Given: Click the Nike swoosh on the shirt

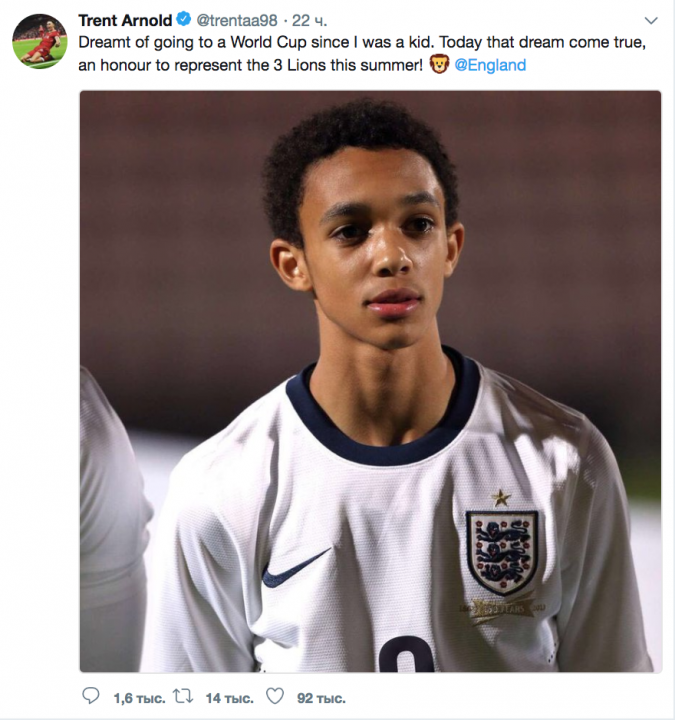Looking at the screenshot, I should click(x=294, y=569).
